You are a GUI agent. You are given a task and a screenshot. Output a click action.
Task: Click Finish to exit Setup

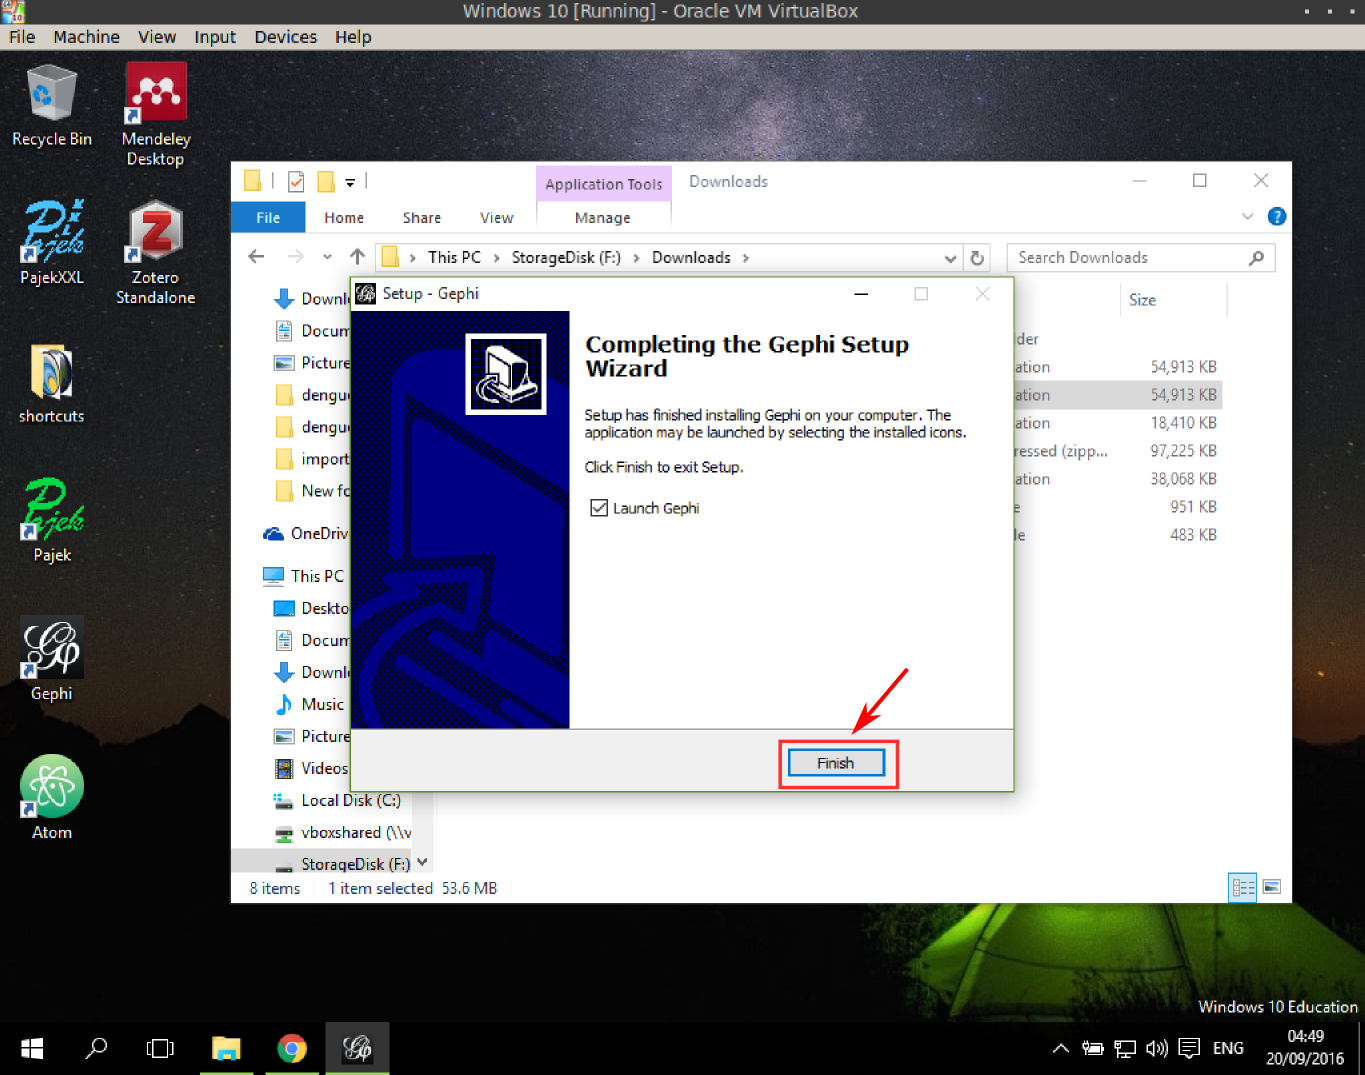pos(836,763)
